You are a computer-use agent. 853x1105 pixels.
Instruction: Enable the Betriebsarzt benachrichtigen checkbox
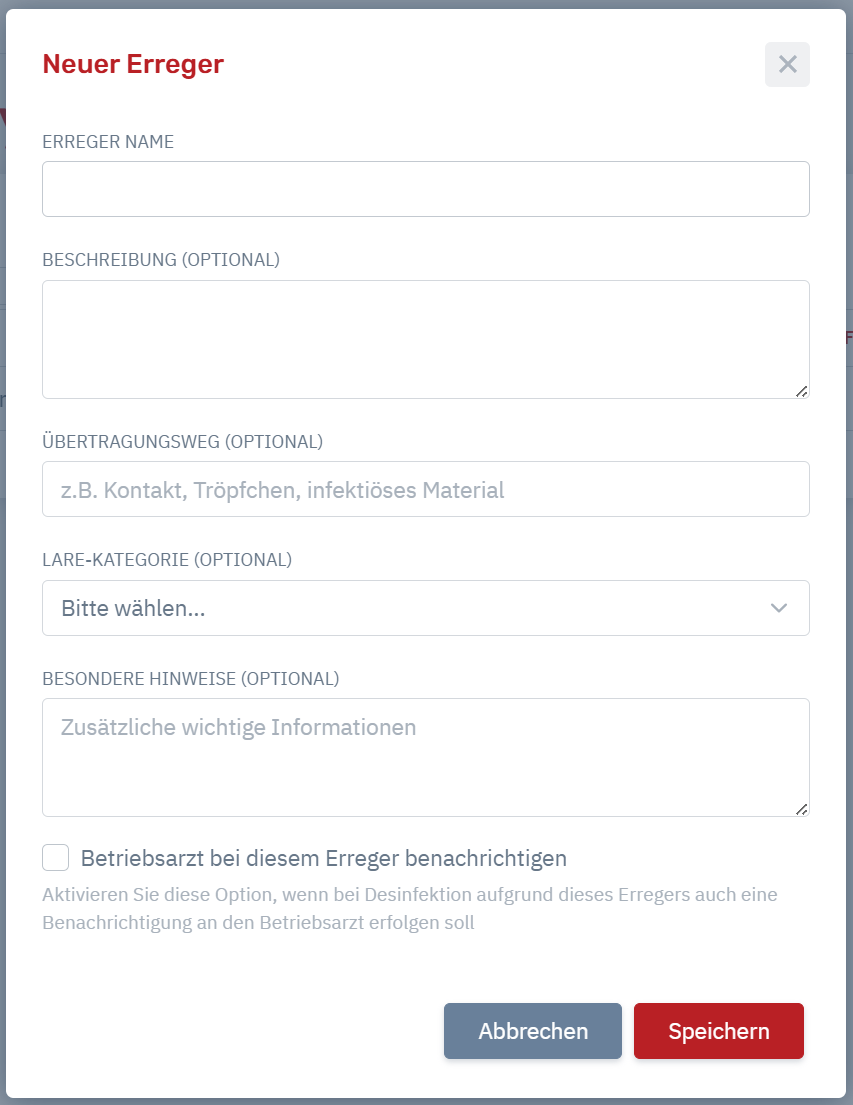56,858
